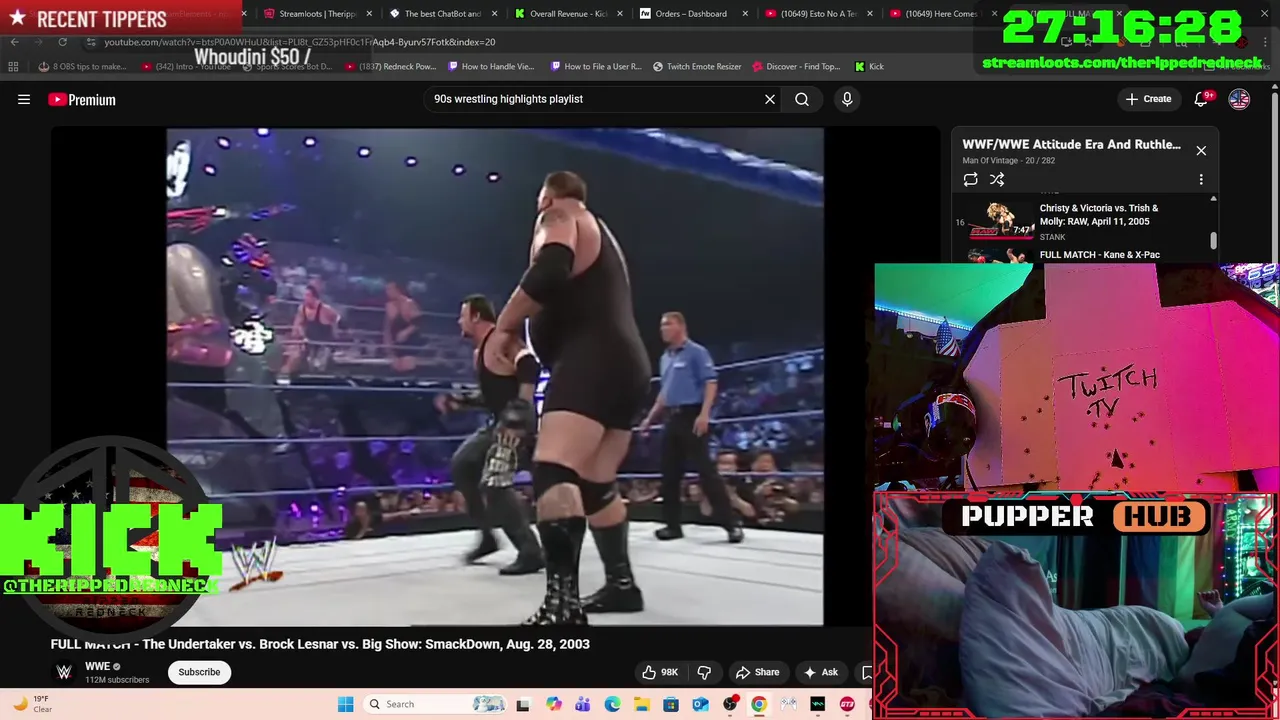Open playlist panel three-dot options
Image resolution: width=1280 pixels, height=720 pixels.
(x=1201, y=180)
